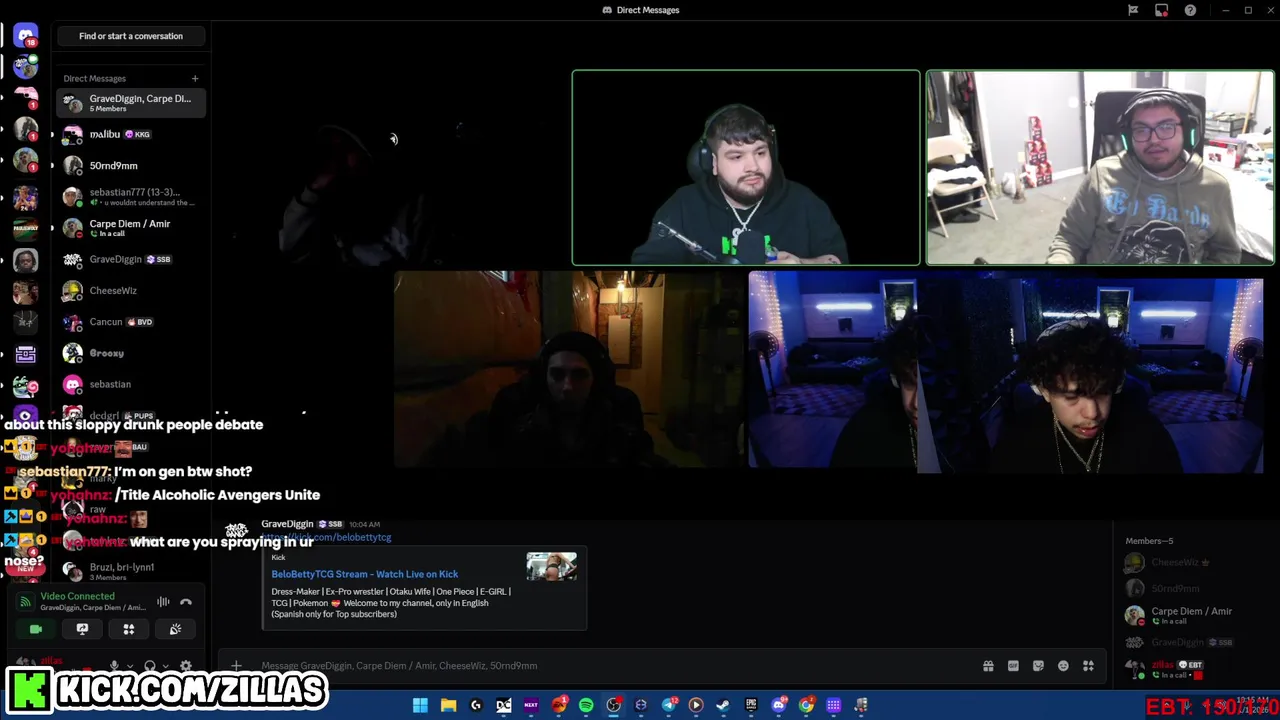
Task: Open DM with Grooxy
Action: coord(131,353)
